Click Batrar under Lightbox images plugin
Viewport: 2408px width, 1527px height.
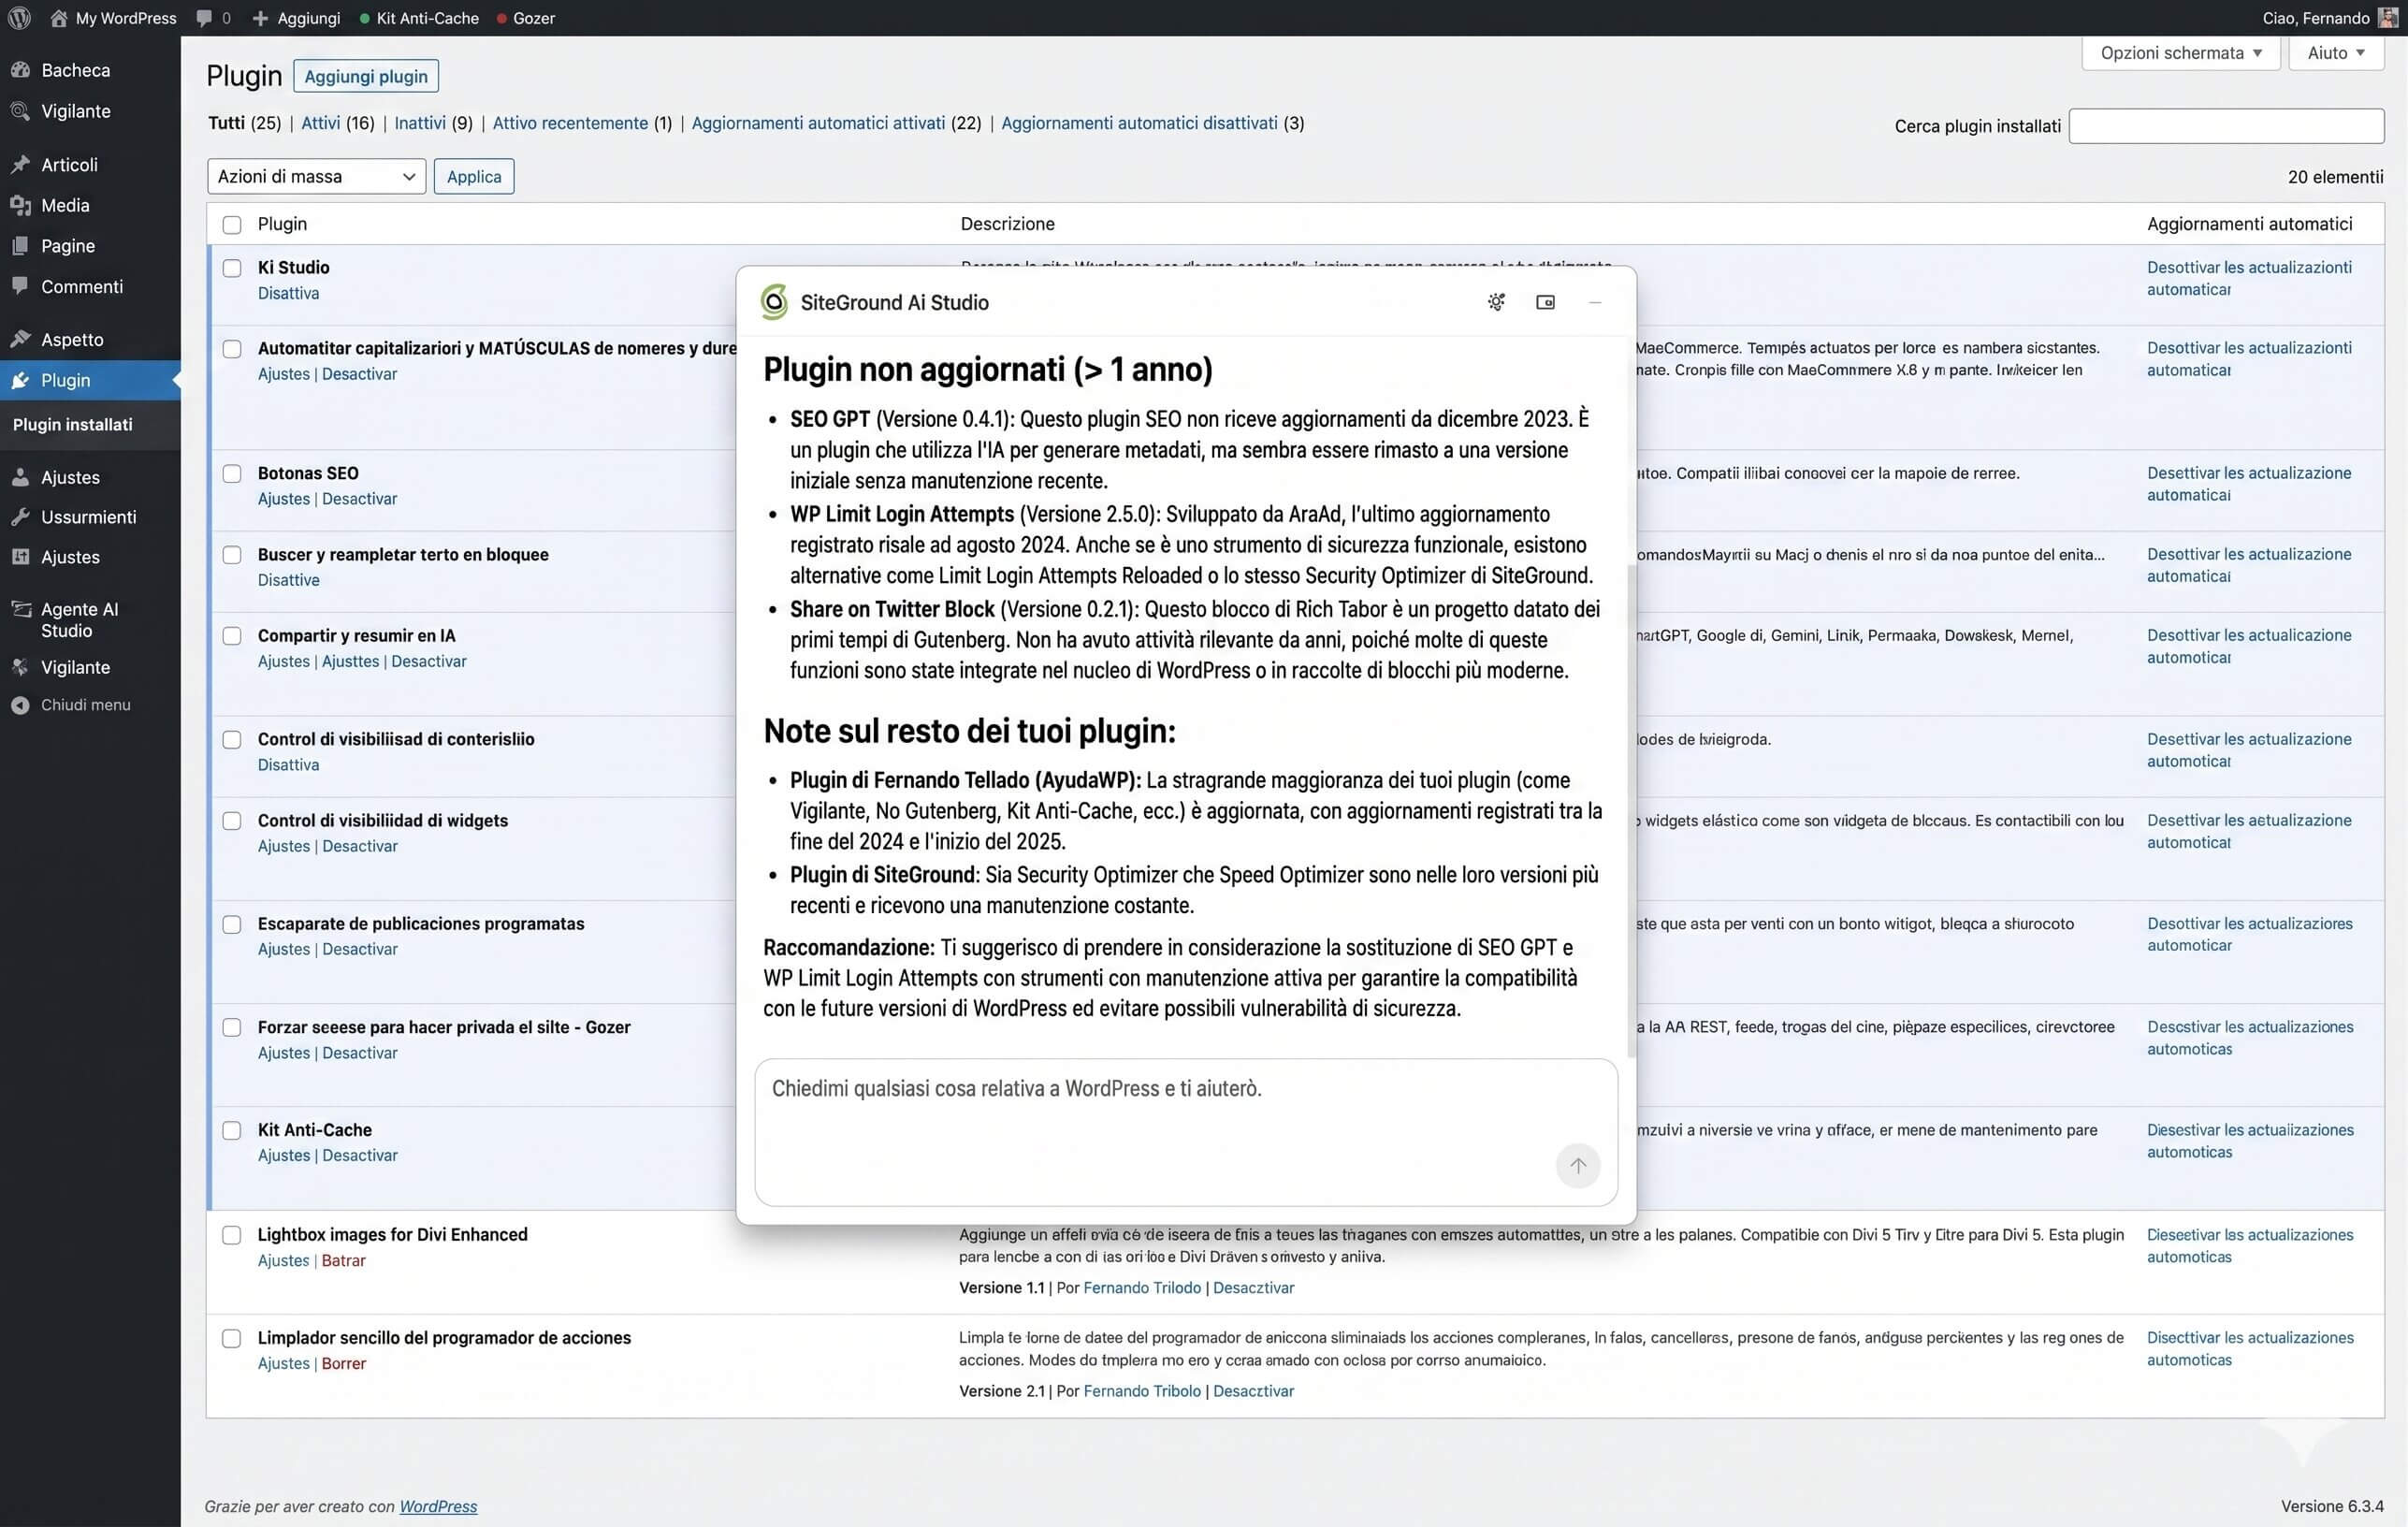343,1261
